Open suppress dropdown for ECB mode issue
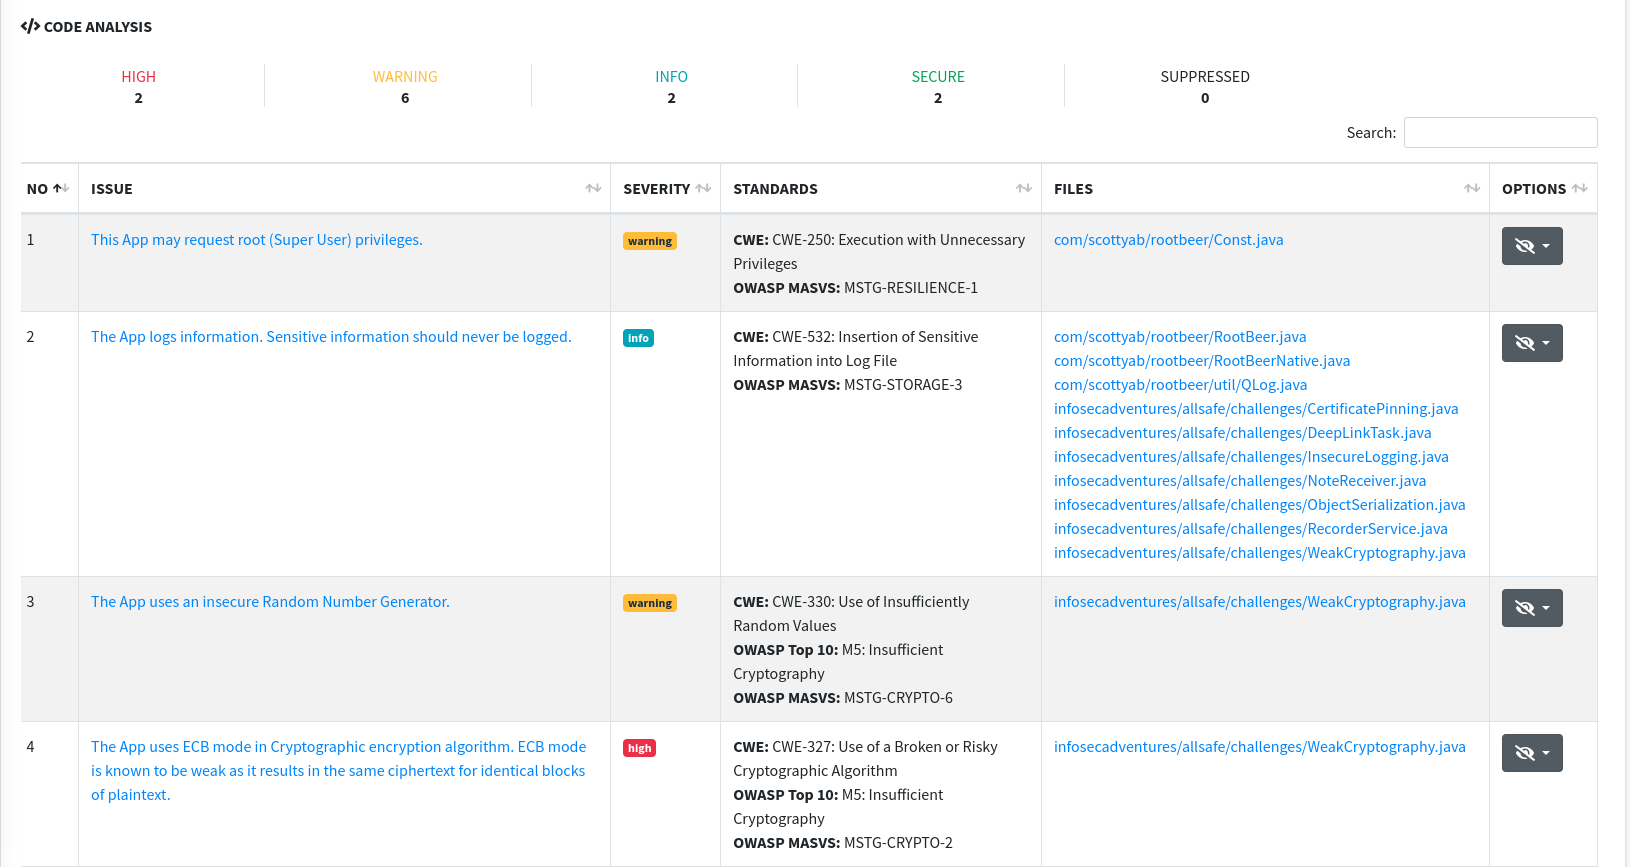 [x=1531, y=753]
